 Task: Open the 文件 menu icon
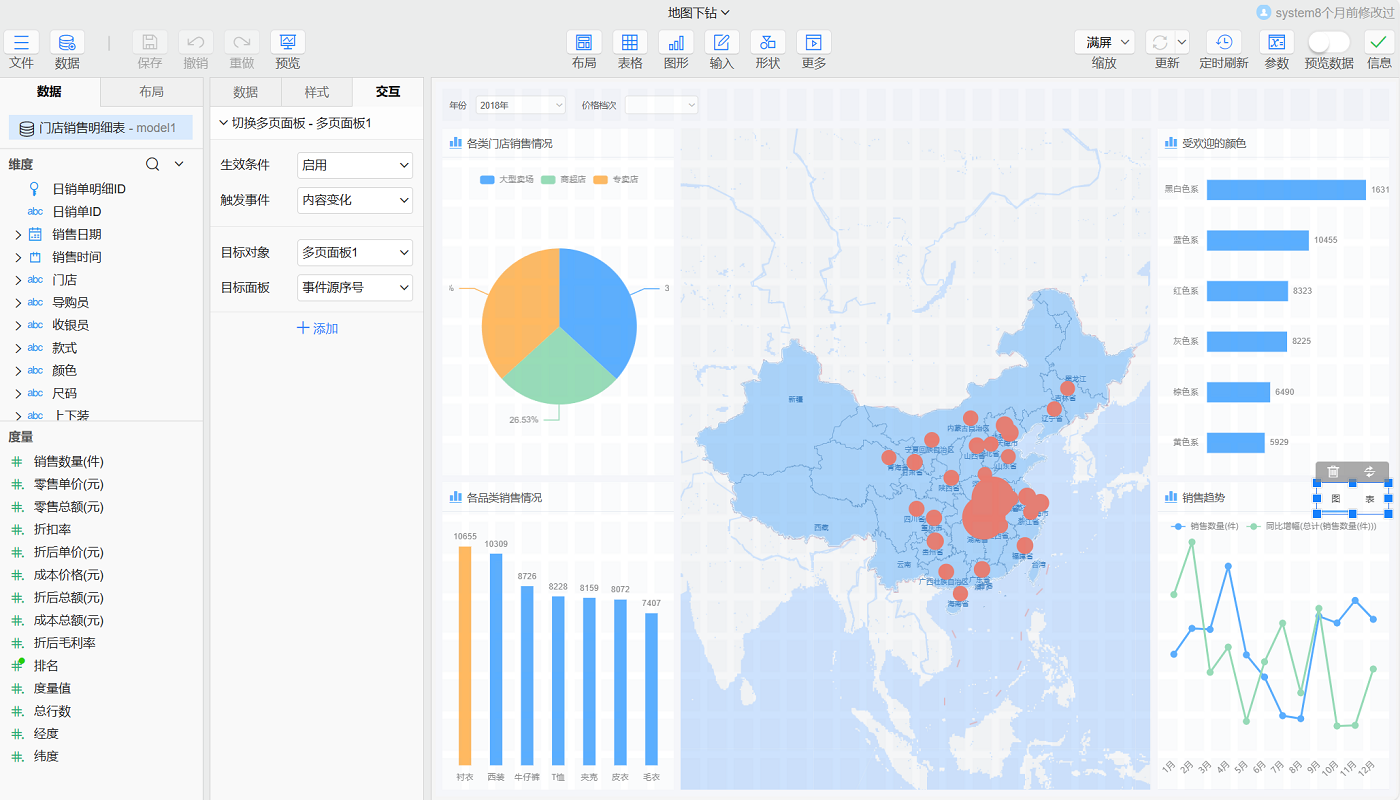(x=21, y=42)
